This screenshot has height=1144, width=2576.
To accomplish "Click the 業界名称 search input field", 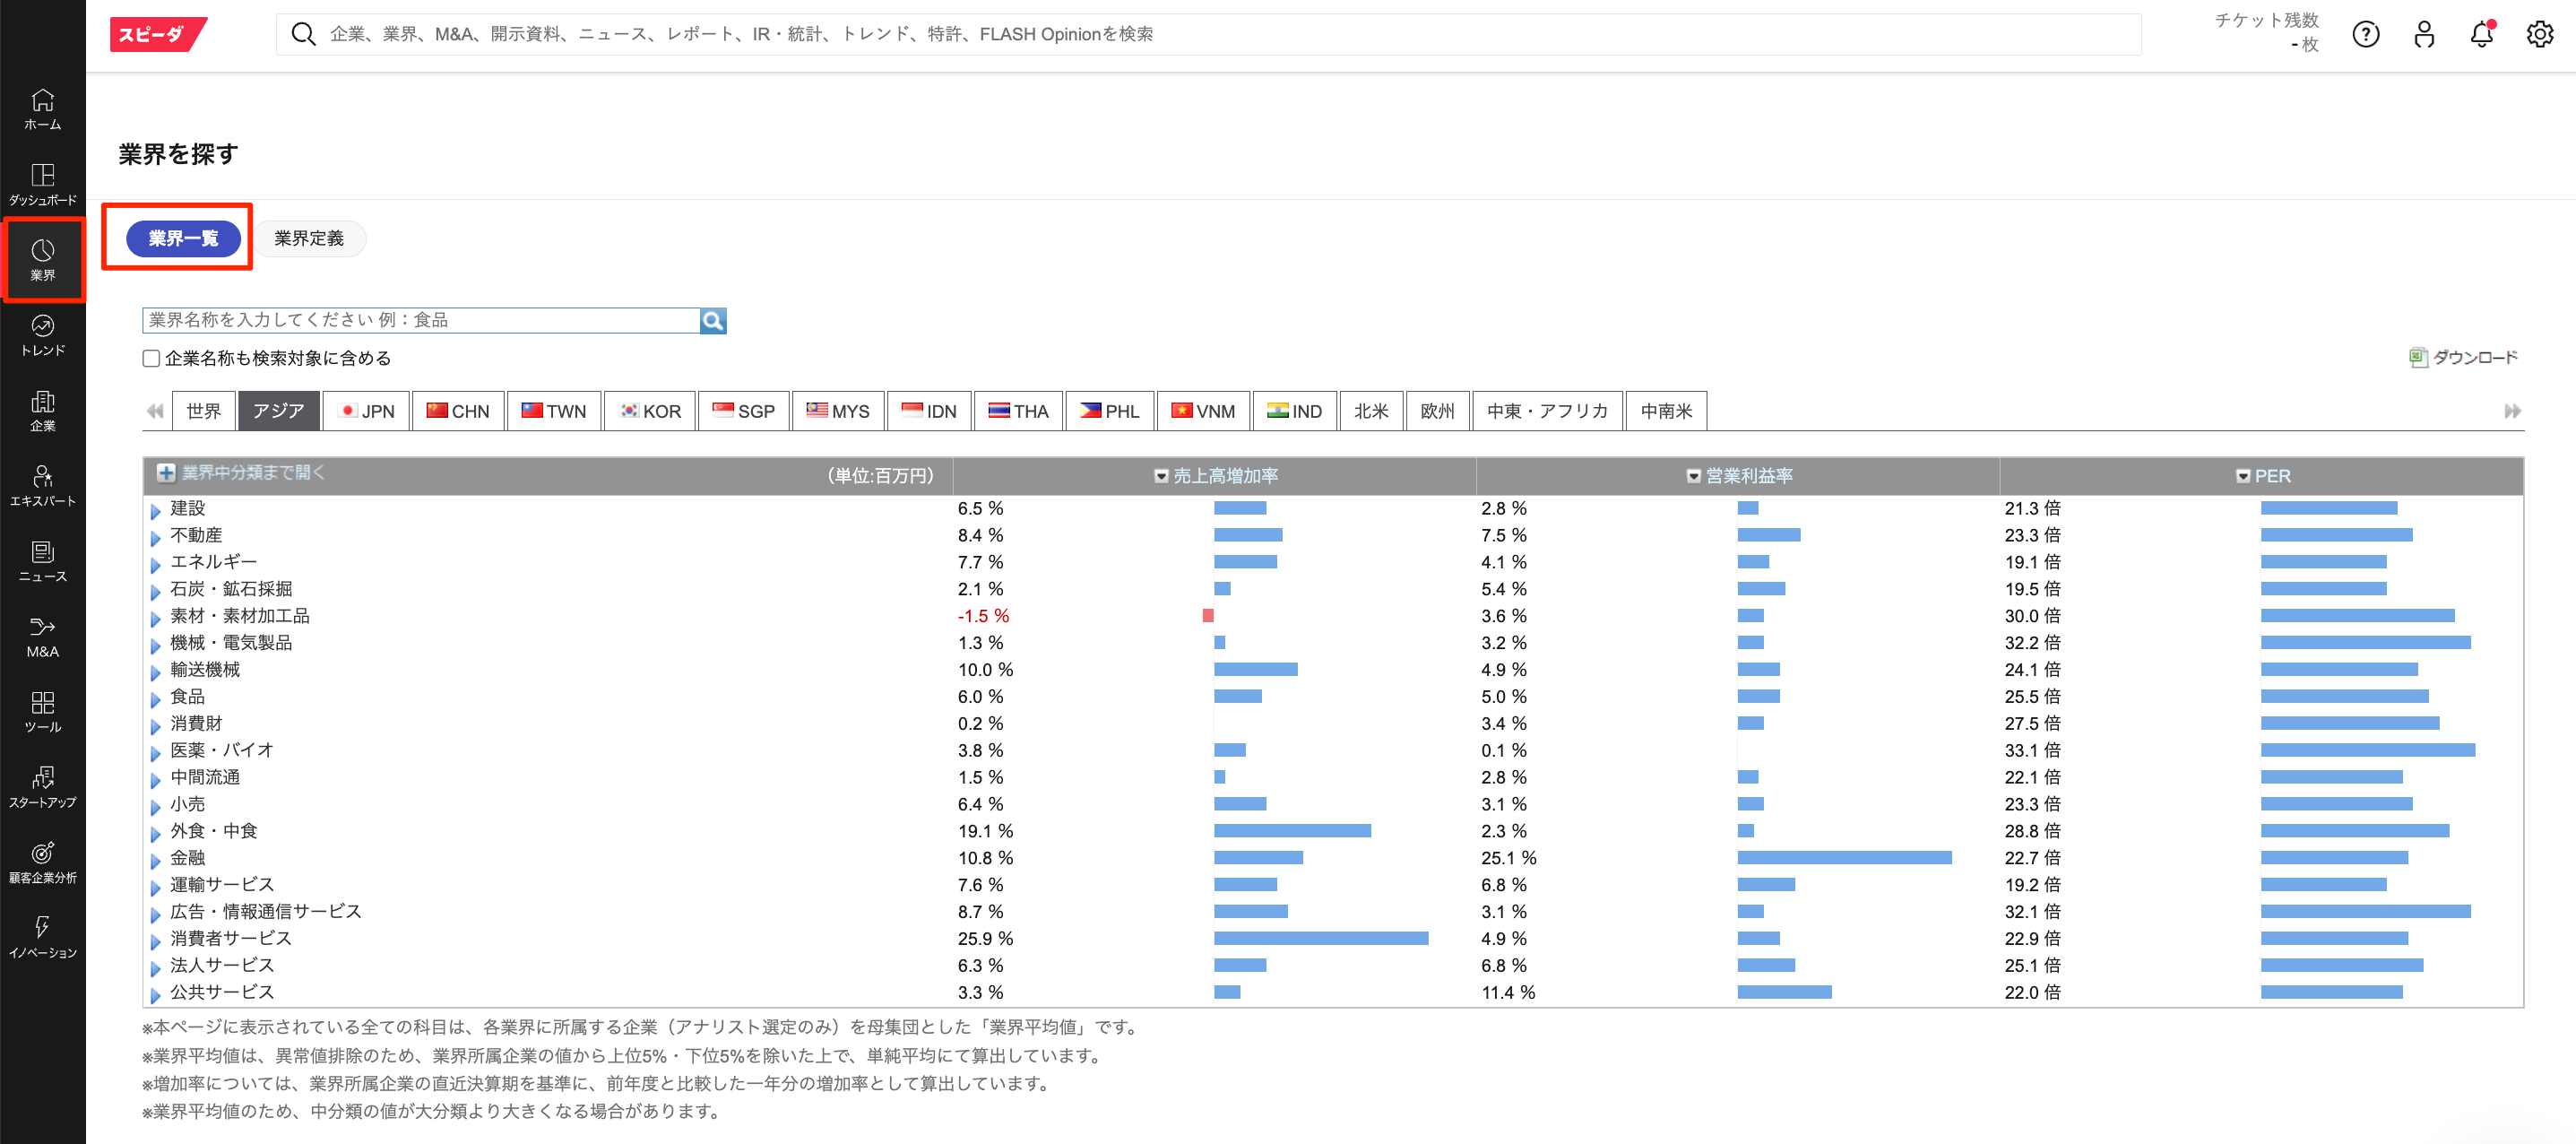I will point(420,320).
